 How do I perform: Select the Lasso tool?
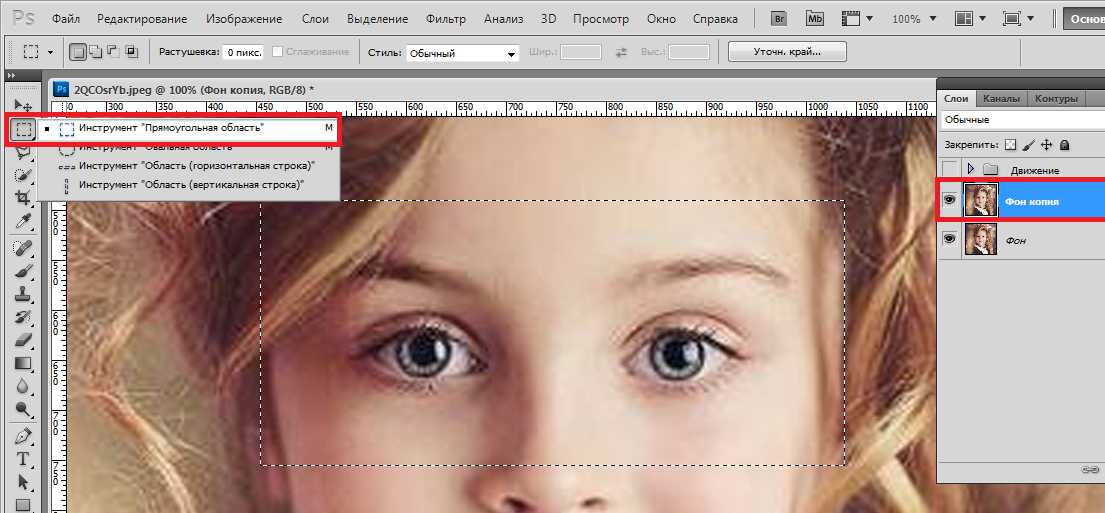[23, 151]
